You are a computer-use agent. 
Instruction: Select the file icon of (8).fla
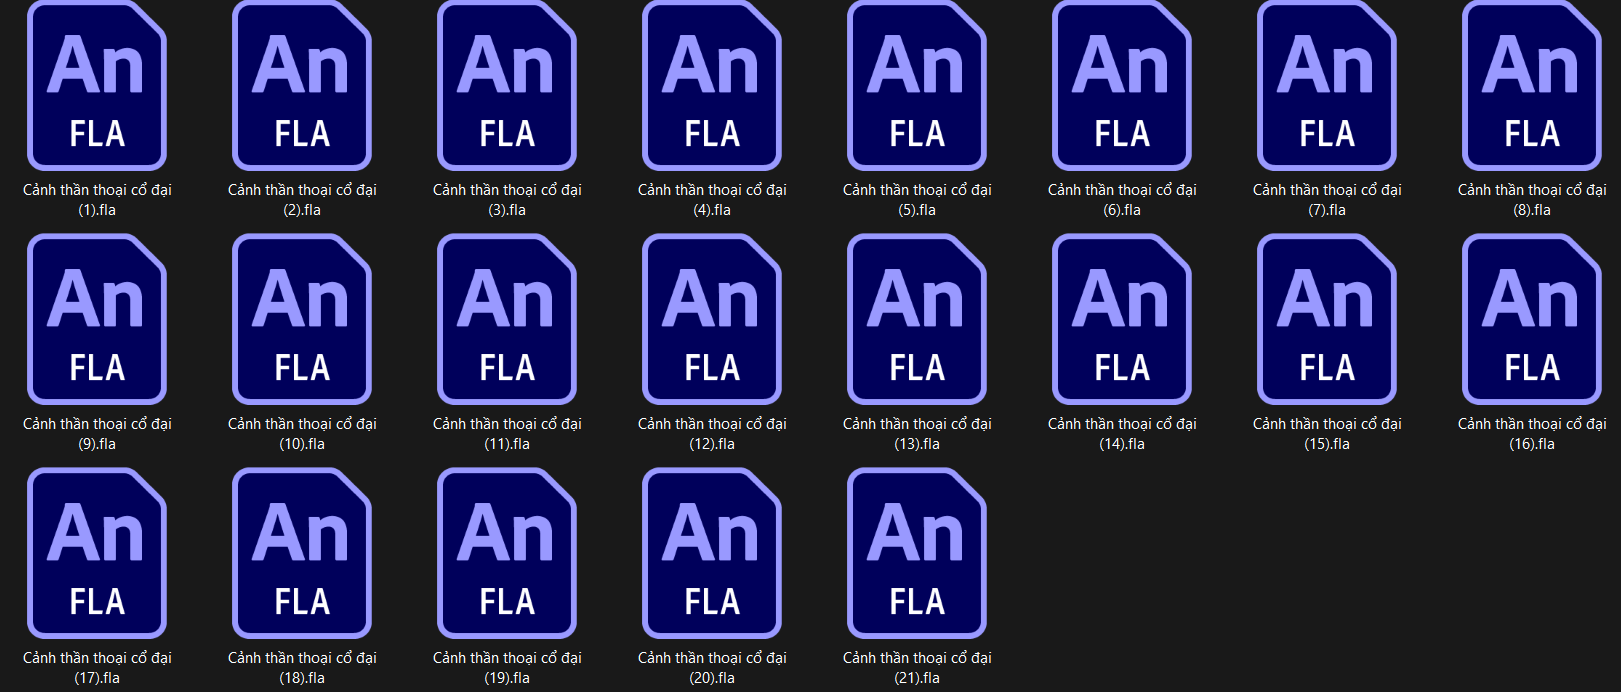click(1532, 86)
